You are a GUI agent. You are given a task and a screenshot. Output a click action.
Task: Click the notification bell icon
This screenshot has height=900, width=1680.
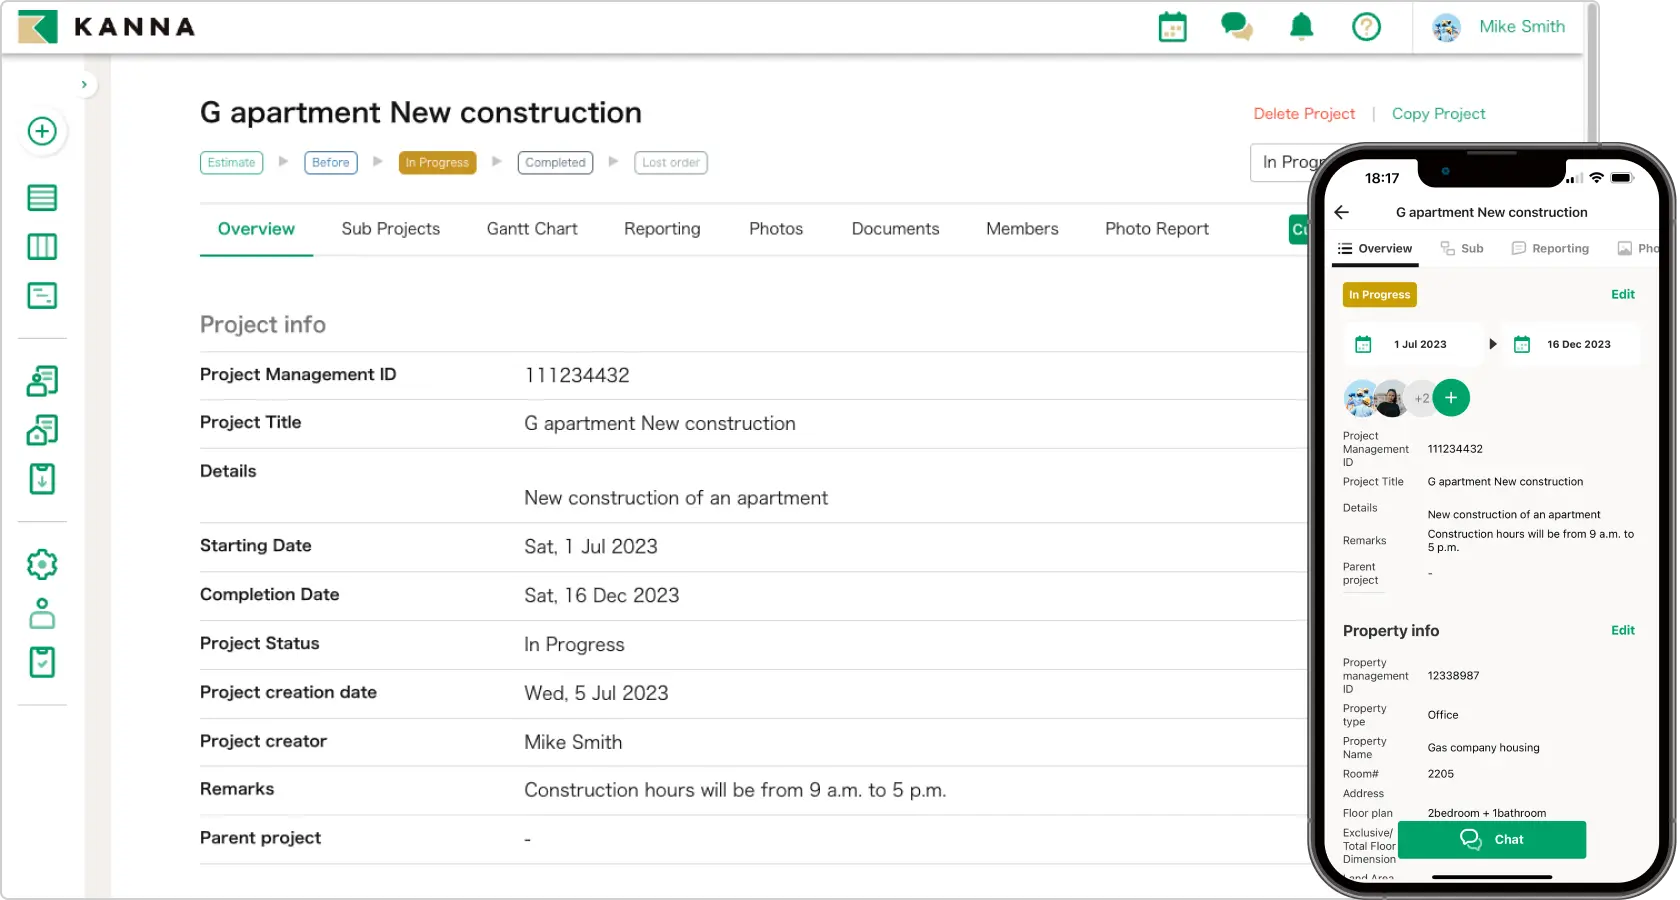[x=1301, y=27]
